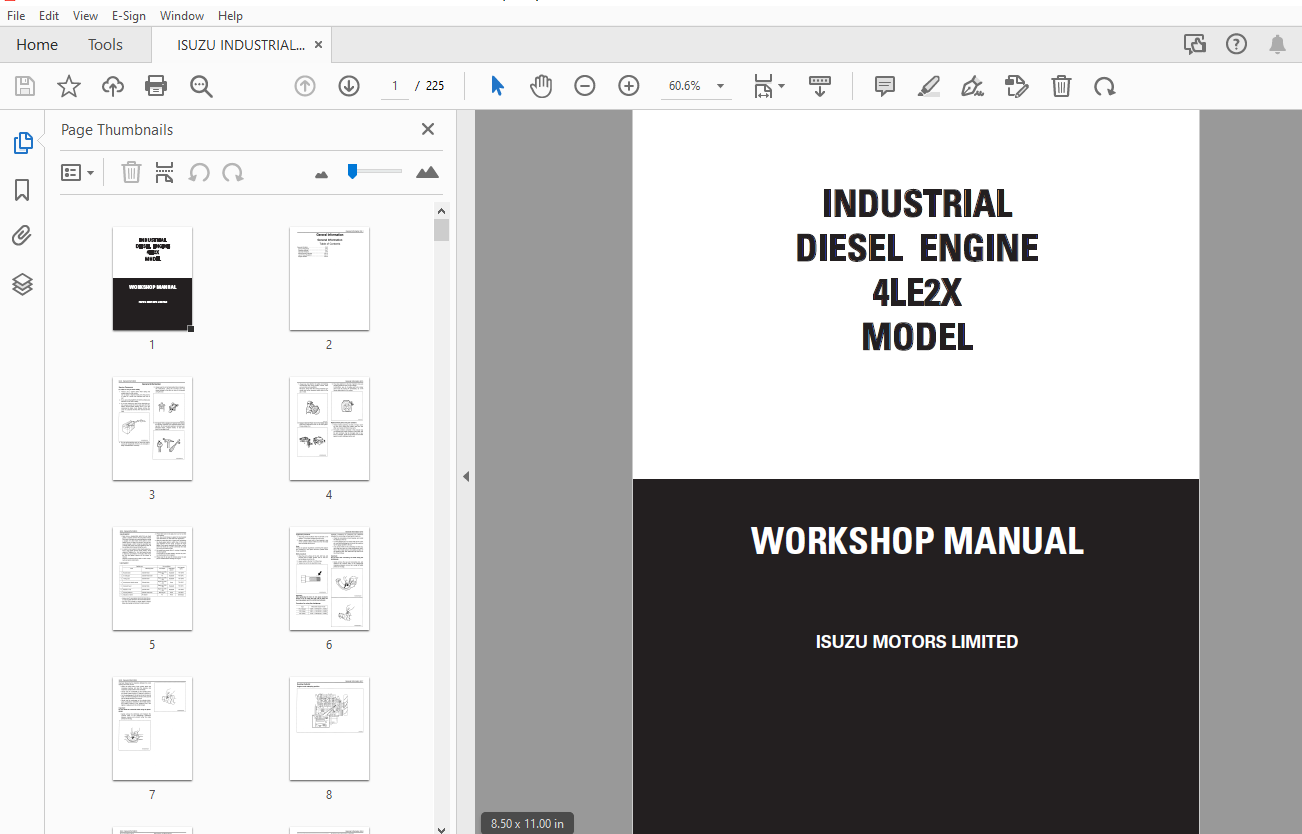Close the ISUZU INDUSTRIAL document tab
This screenshot has height=834, width=1302.
click(x=318, y=45)
